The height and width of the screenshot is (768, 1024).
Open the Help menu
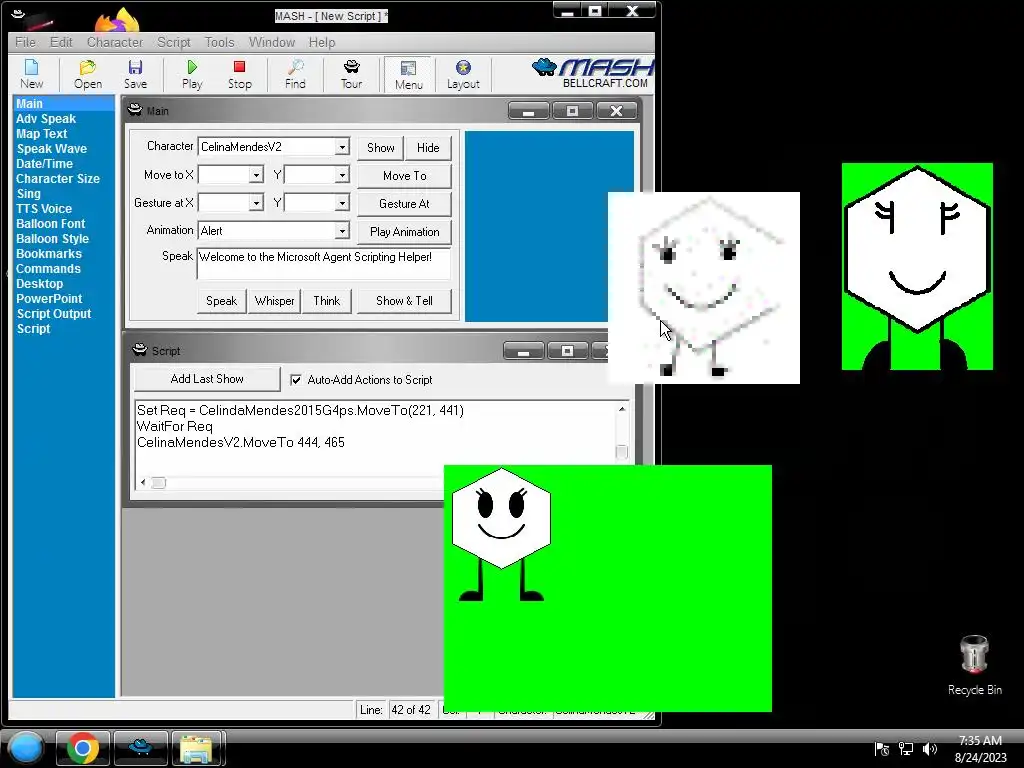321,42
